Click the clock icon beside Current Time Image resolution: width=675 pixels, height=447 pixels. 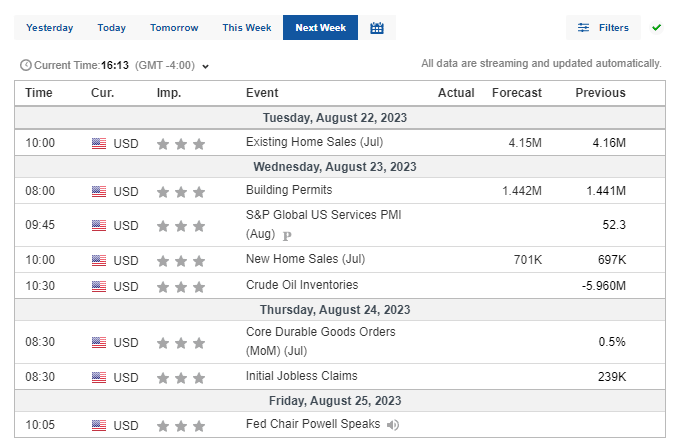[26, 65]
